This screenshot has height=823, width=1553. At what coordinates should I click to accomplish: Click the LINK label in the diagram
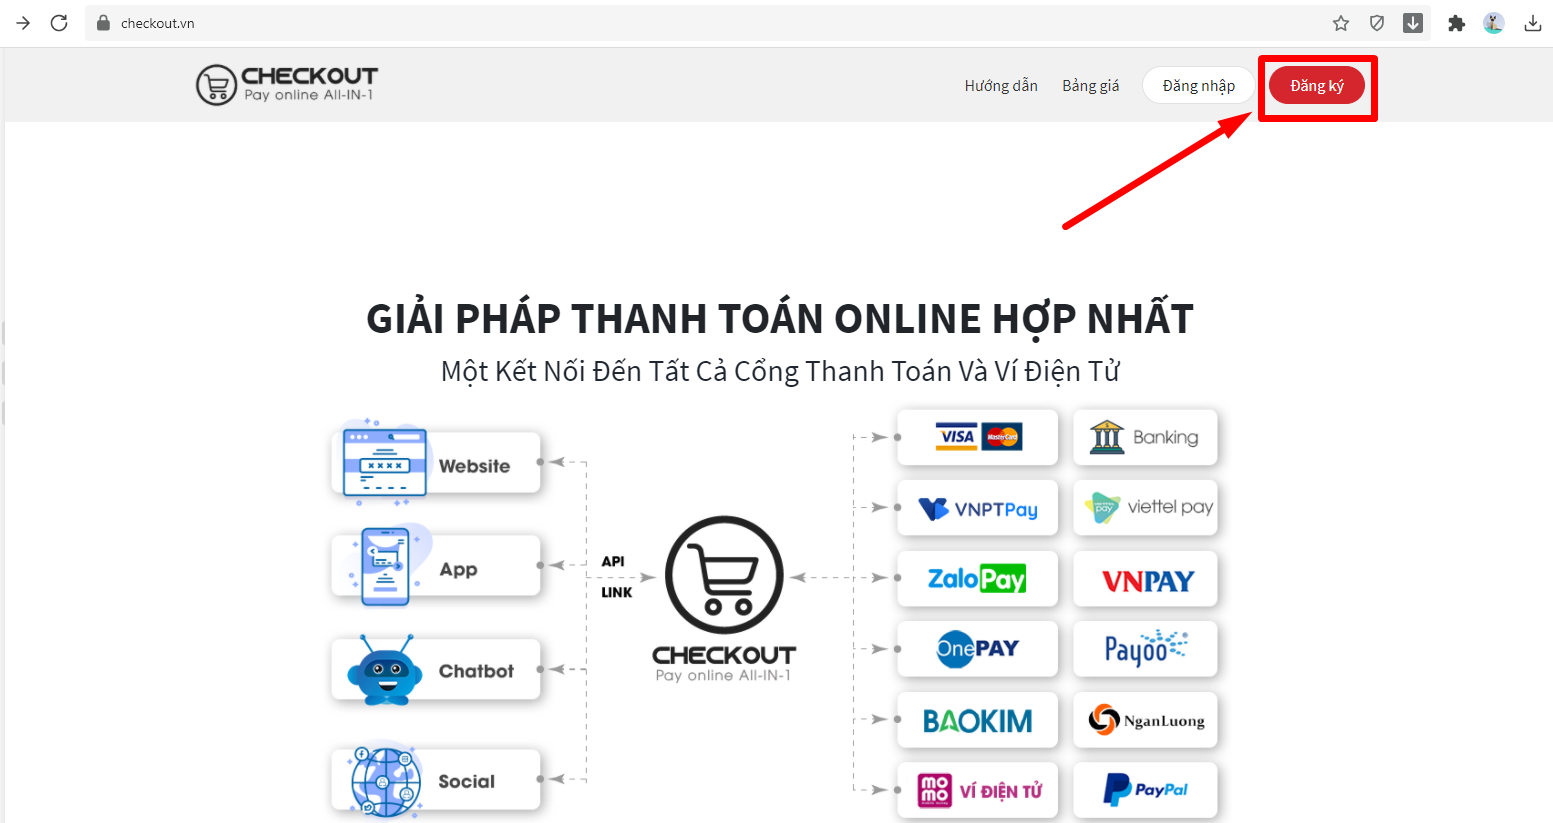[616, 592]
